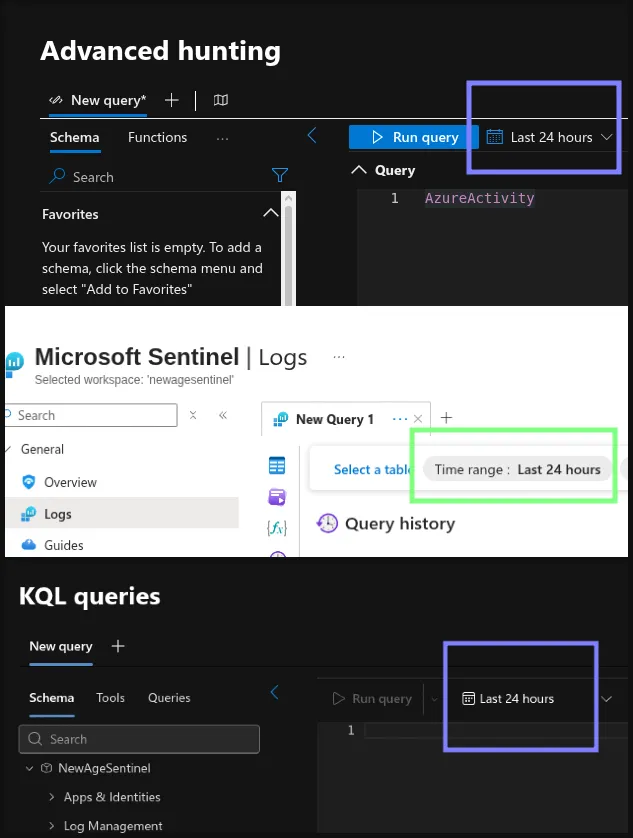Click the filter icon beside the Schema search box
This screenshot has width=633, height=838.
pyautogui.click(x=279, y=176)
